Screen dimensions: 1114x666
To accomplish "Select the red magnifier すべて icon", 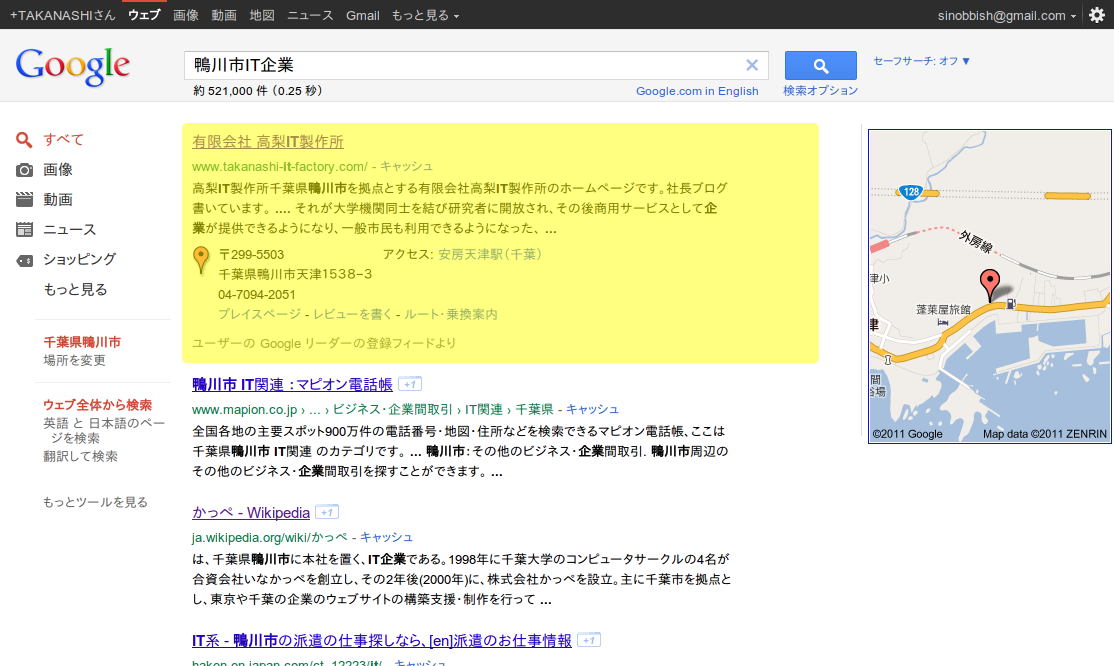I will pos(24,140).
